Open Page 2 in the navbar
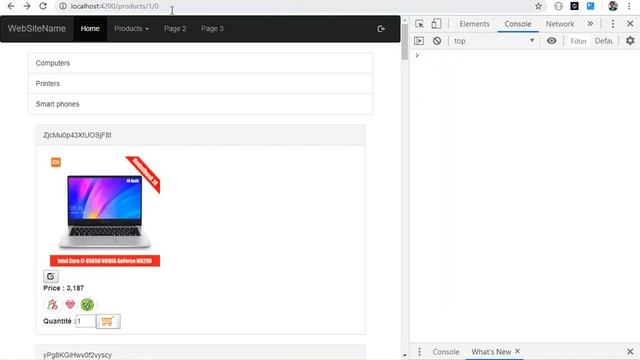 click(175, 29)
